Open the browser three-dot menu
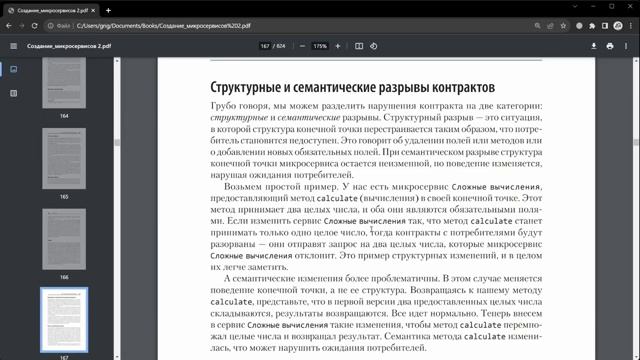The image size is (640, 360). (x=631, y=26)
